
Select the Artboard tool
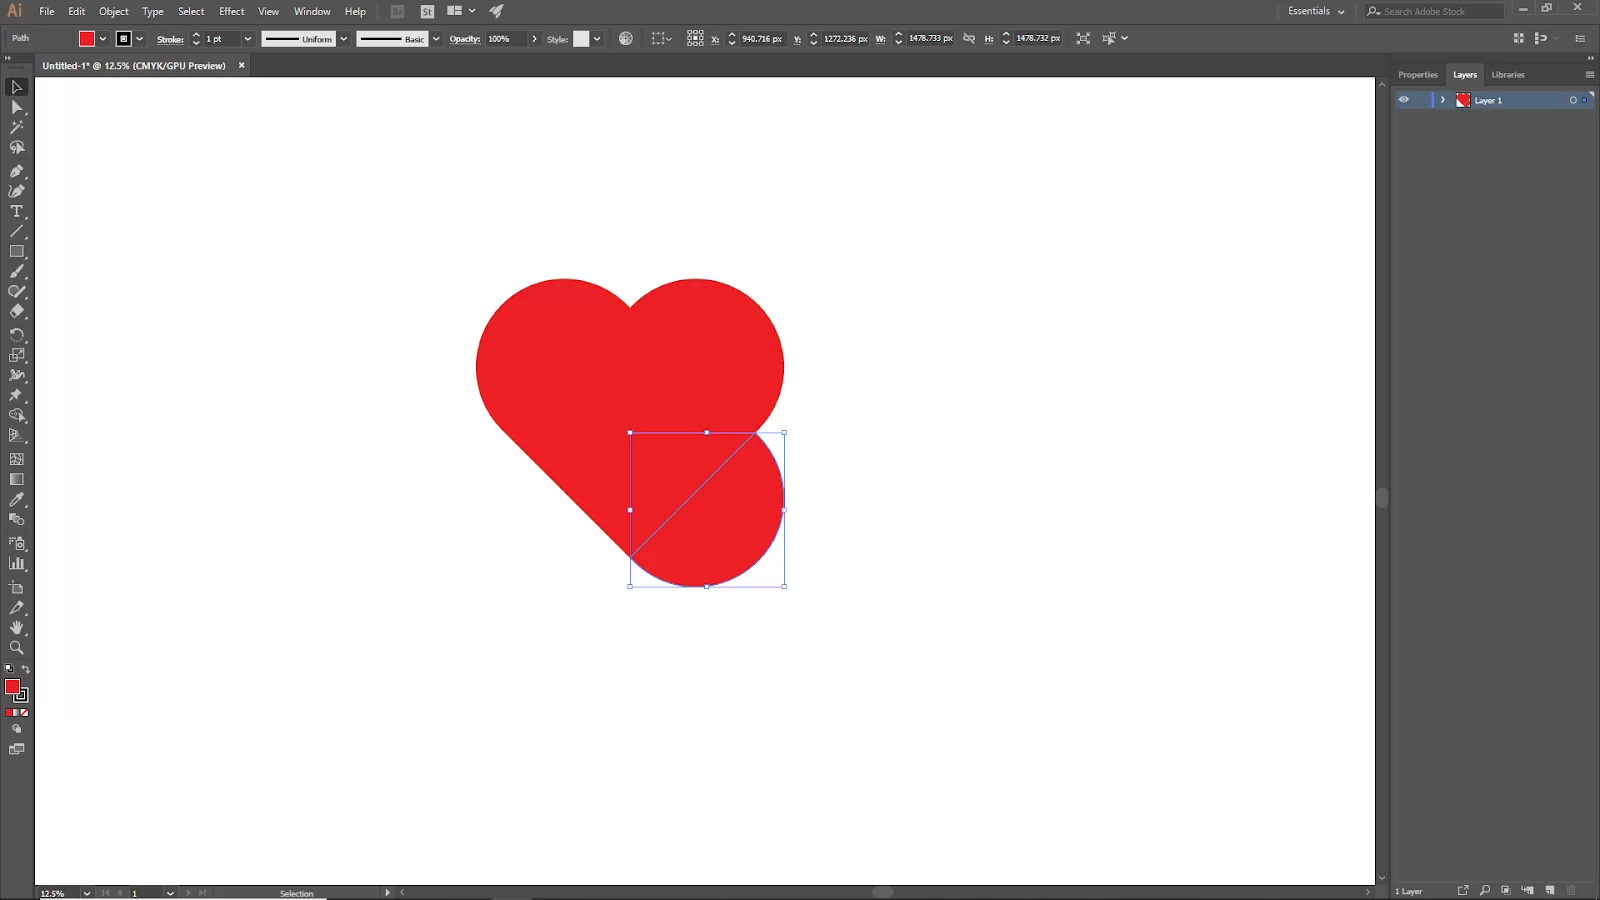pos(16,587)
